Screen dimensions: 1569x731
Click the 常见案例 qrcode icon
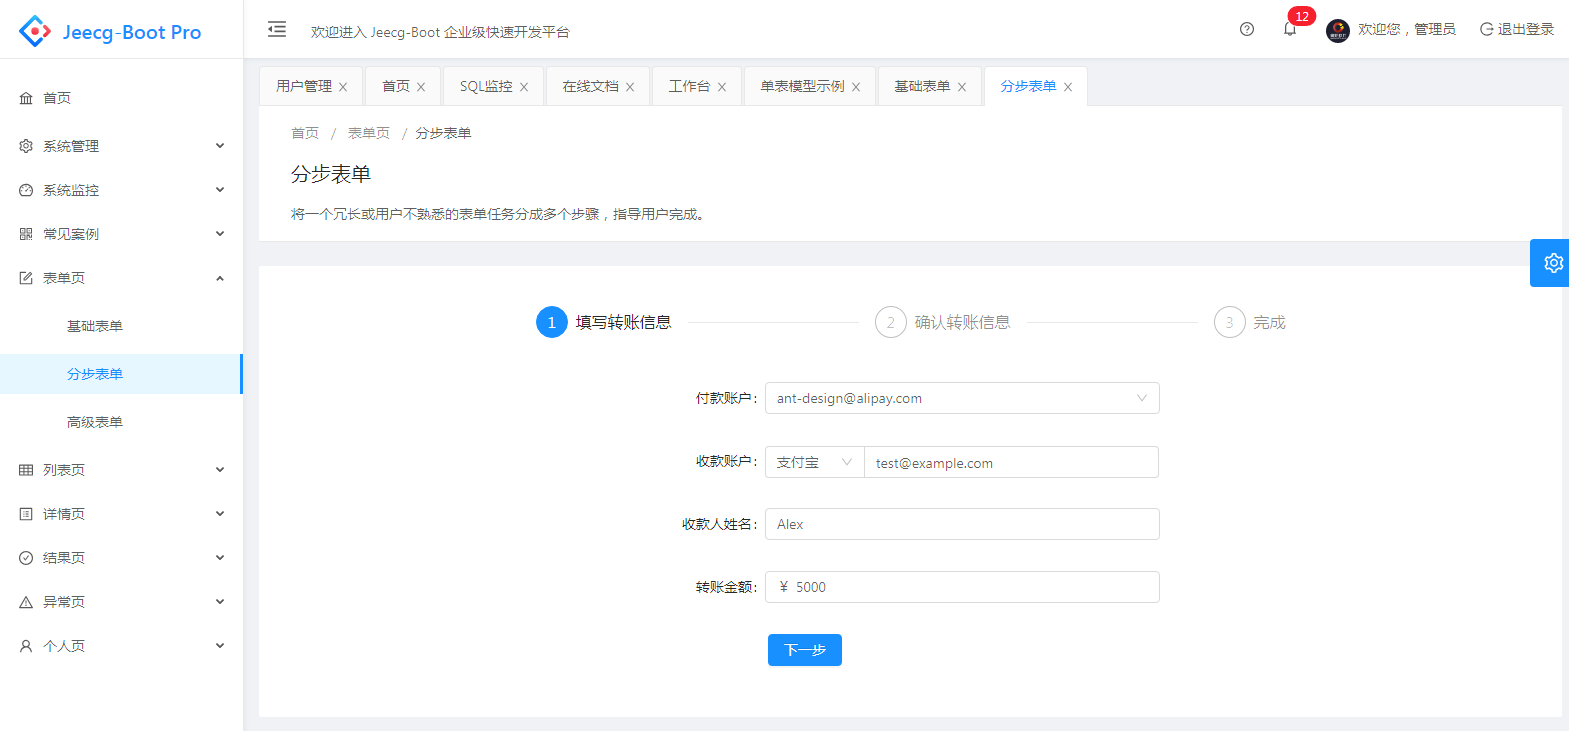[x=26, y=234]
